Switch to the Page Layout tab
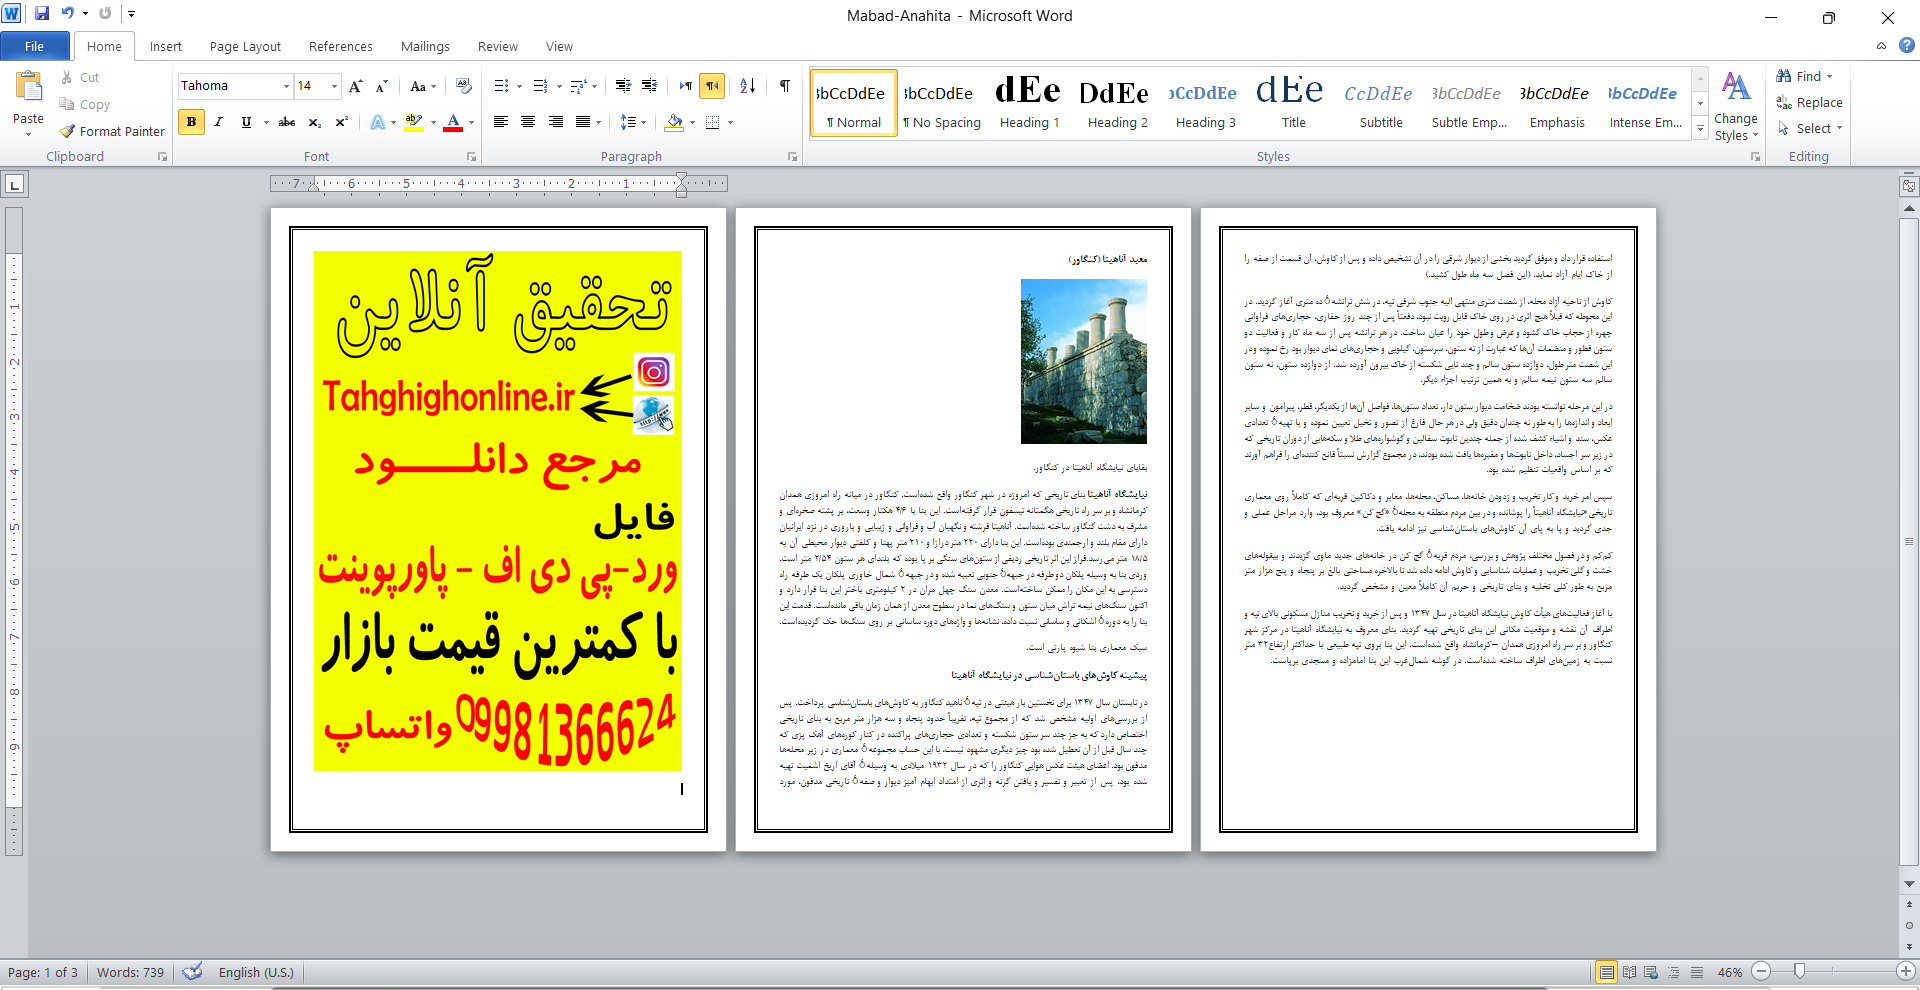1920x990 pixels. [x=245, y=46]
